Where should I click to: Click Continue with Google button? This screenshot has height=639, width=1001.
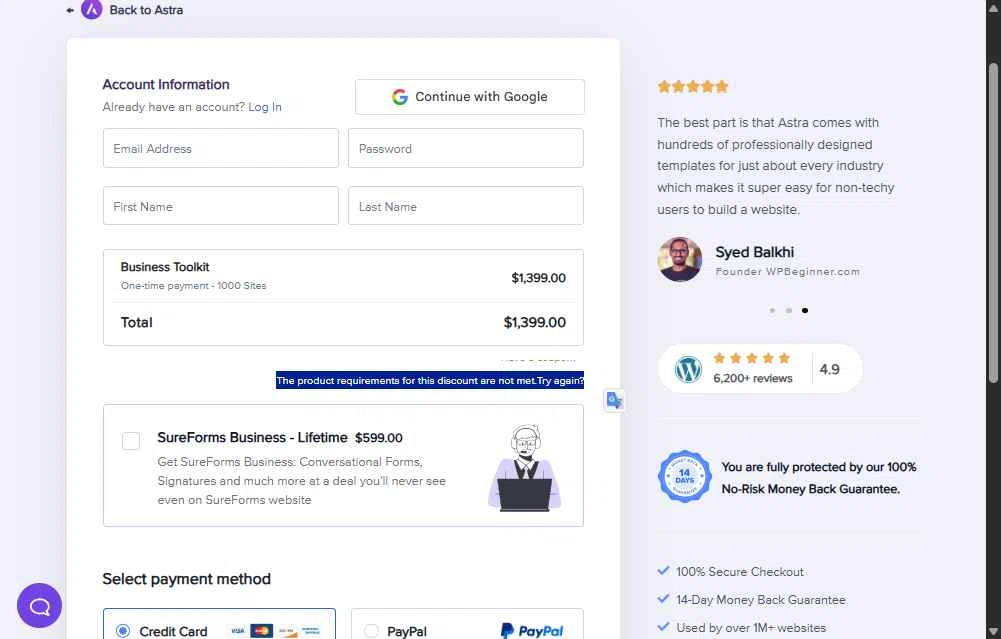(469, 97)
